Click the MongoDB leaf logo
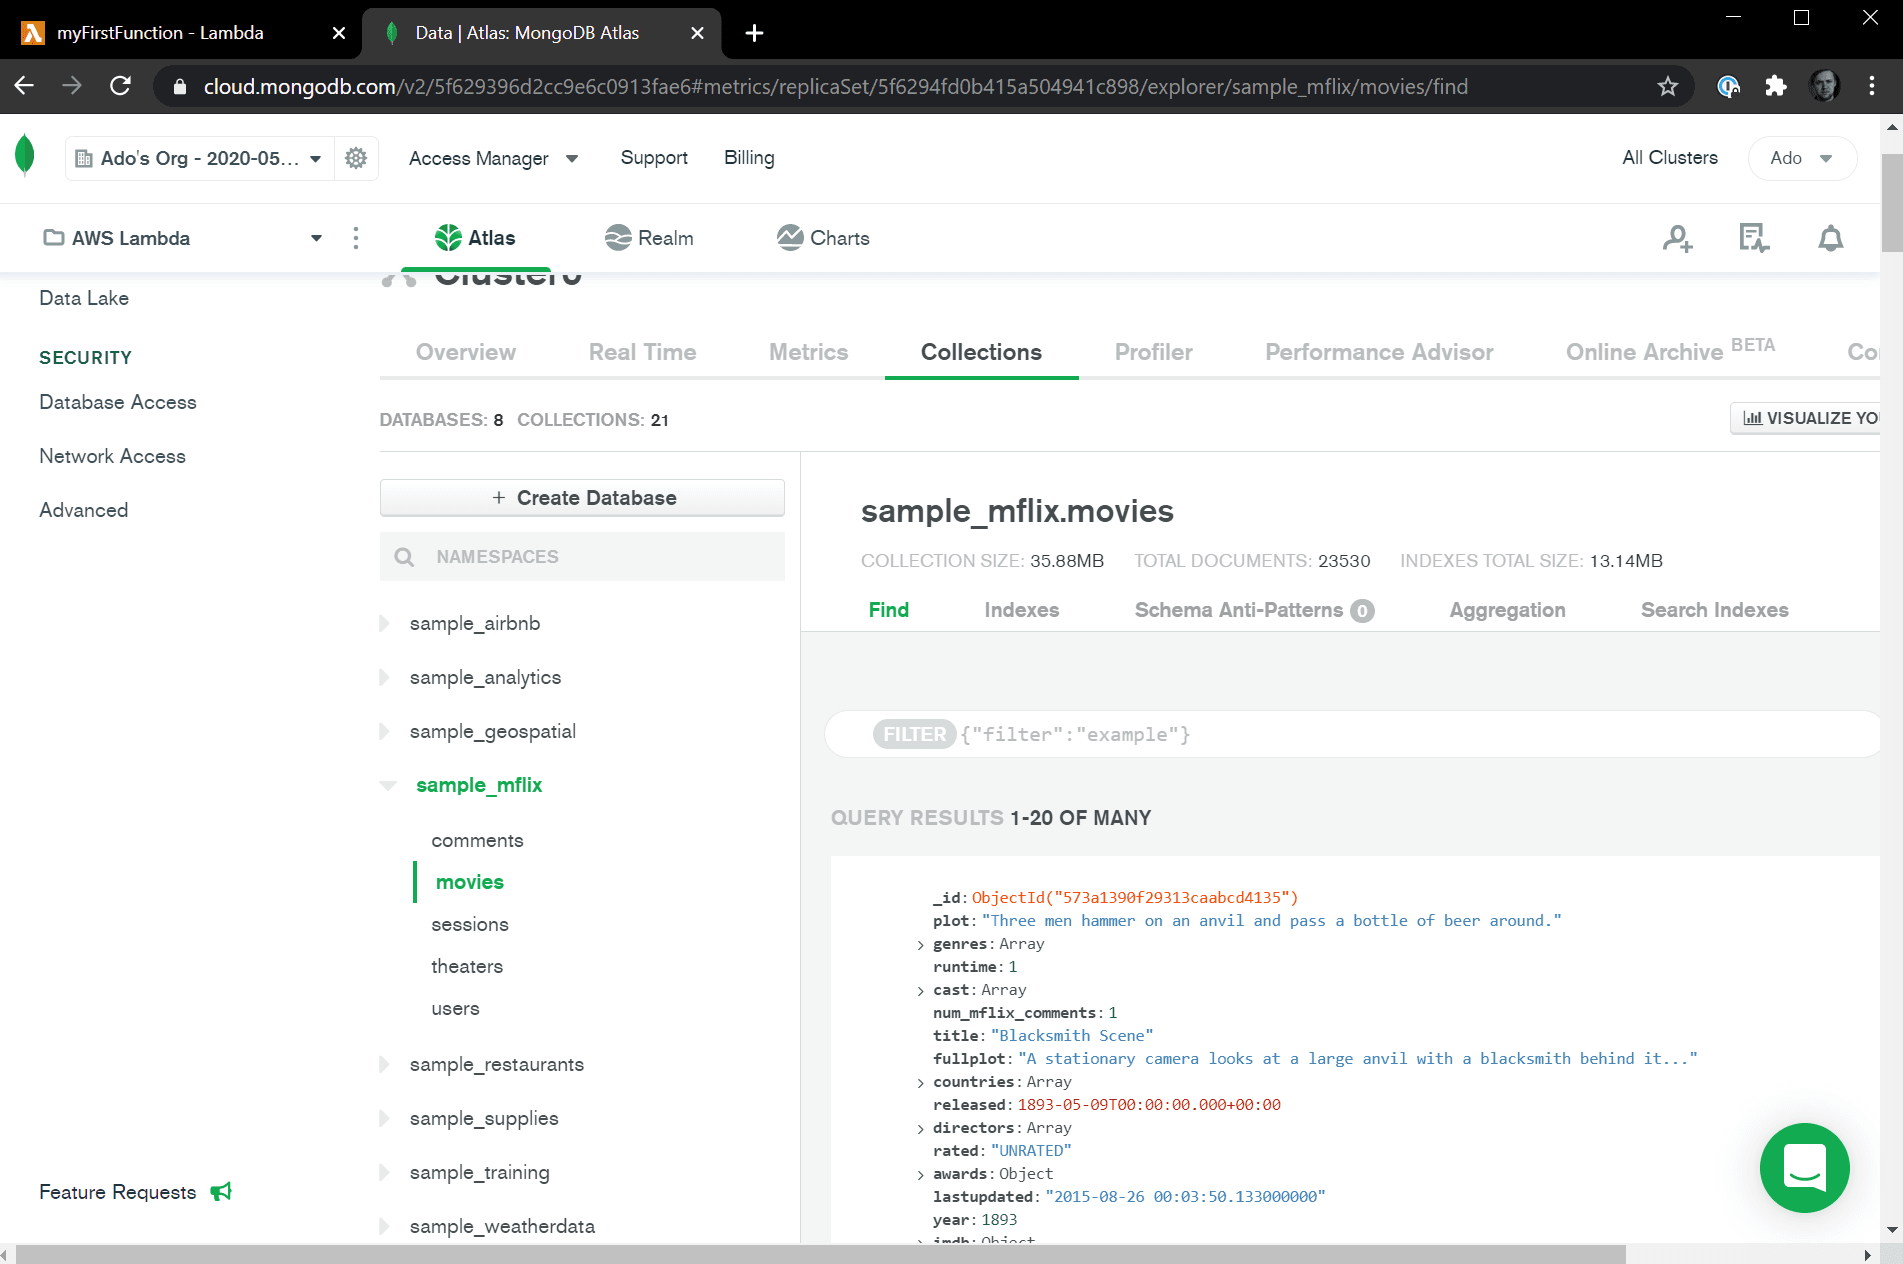This screenshot has height=1264, width=1903. point(26,157)
